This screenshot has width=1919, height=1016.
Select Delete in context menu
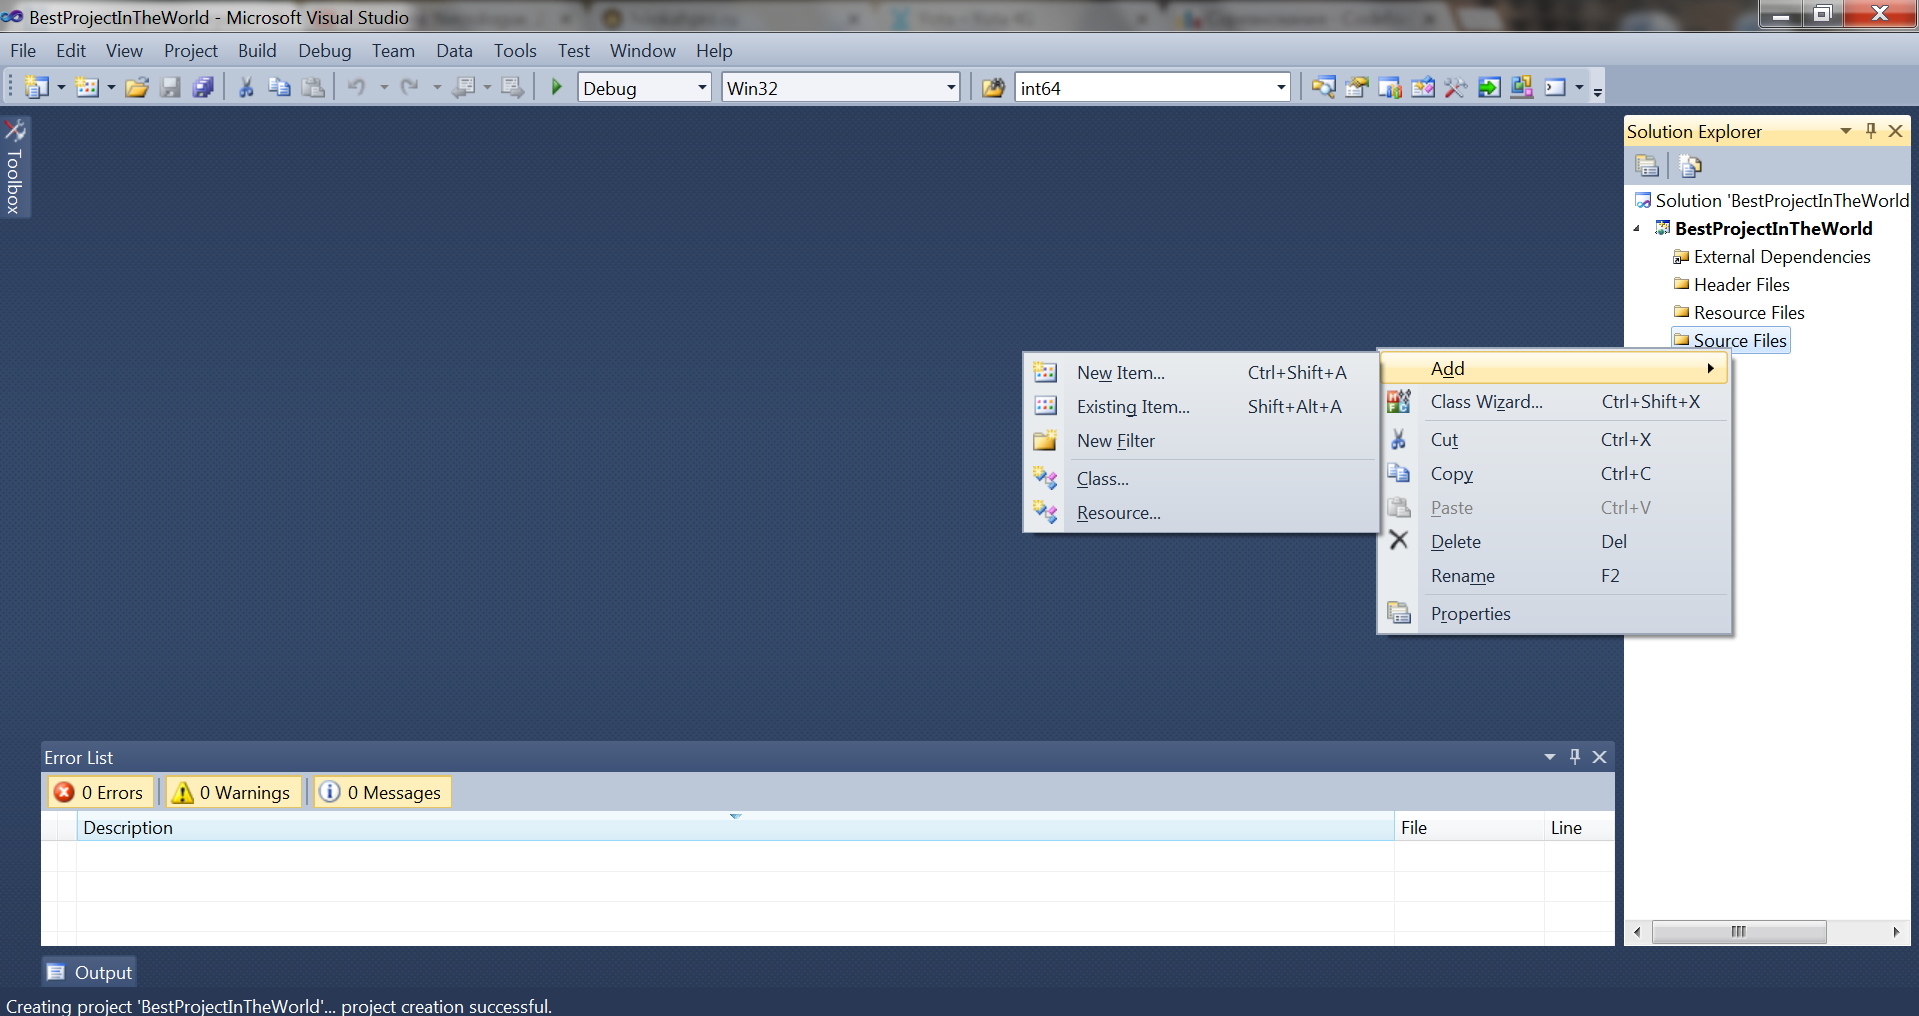[x=1555, y=542]
